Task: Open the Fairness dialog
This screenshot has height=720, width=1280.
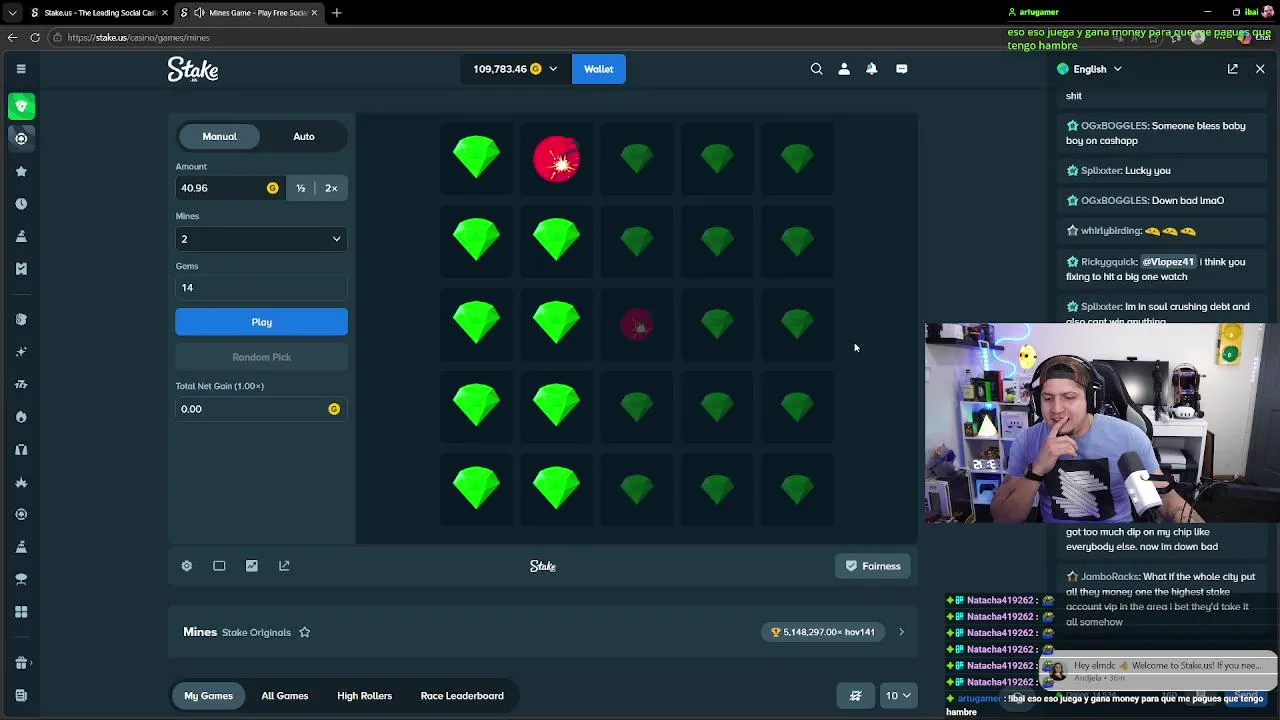Action: tap(873, 566)
